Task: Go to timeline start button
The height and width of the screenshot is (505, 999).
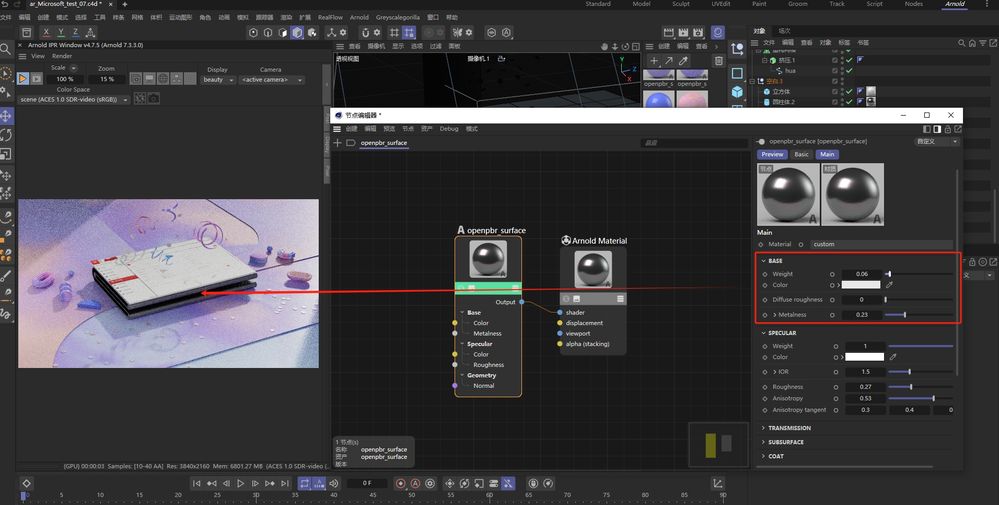Action: tap(196, 483)
